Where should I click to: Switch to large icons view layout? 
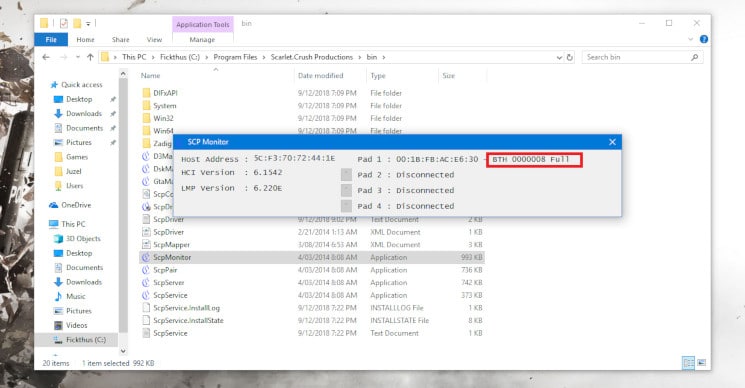coord(702,363)
